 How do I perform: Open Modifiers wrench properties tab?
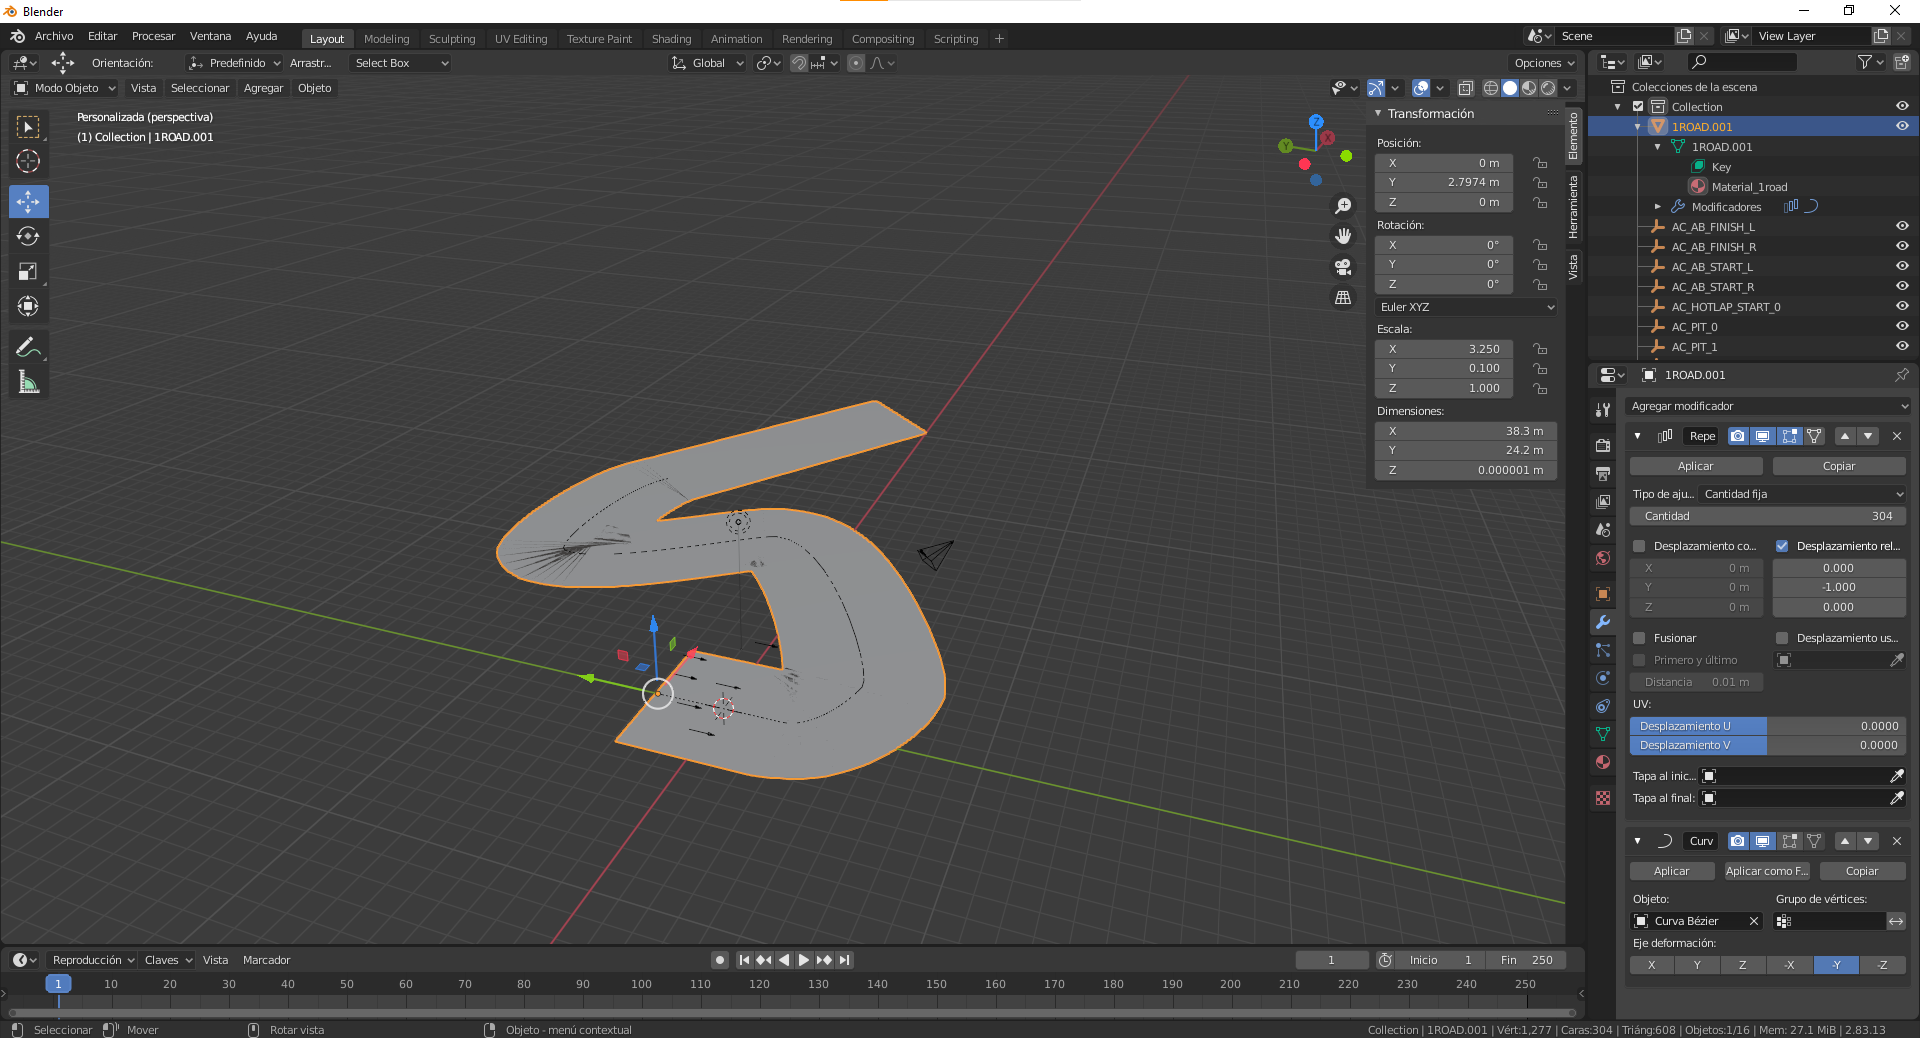1603,622
